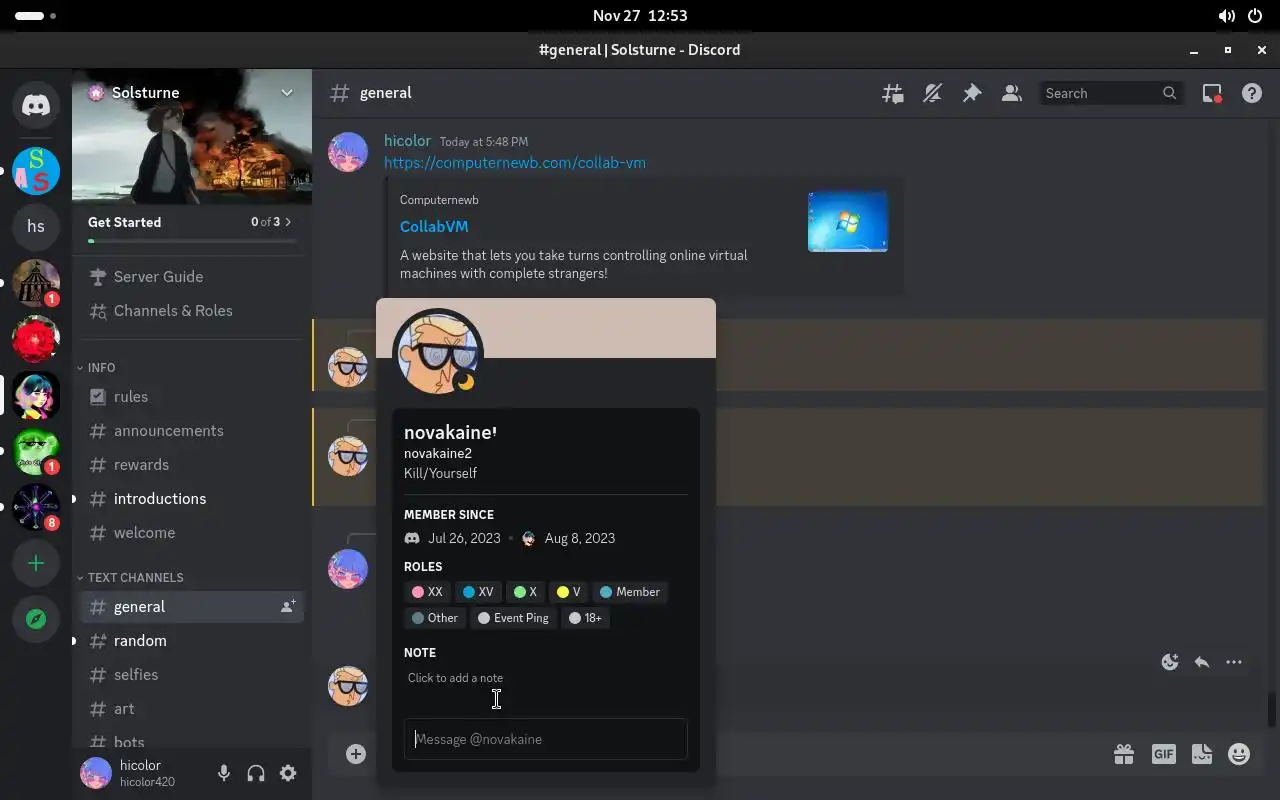The image size is (1280, 800).
Task: Open the selfies channel
Action: point(192,675)
